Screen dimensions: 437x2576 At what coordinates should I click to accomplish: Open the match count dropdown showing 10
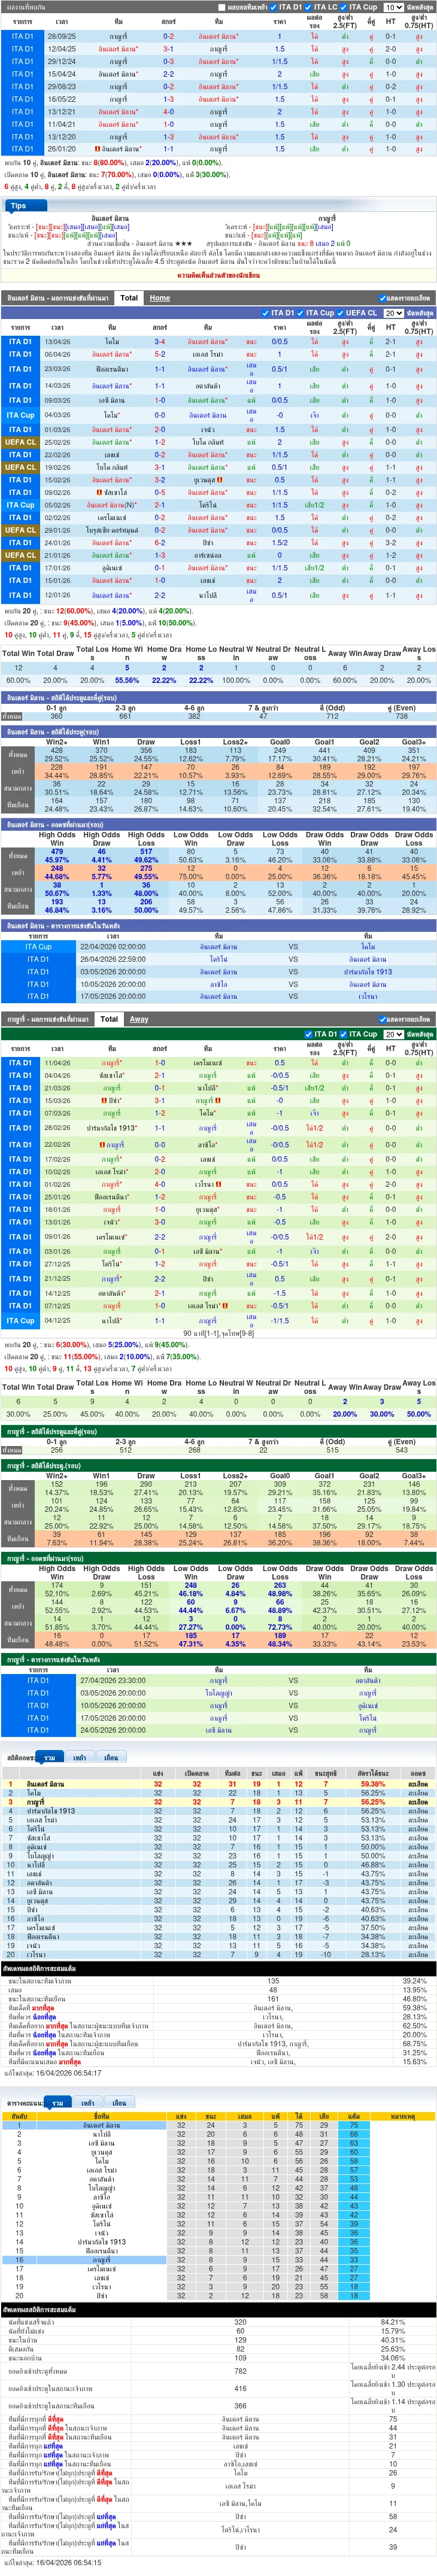[x=394, y=7]
